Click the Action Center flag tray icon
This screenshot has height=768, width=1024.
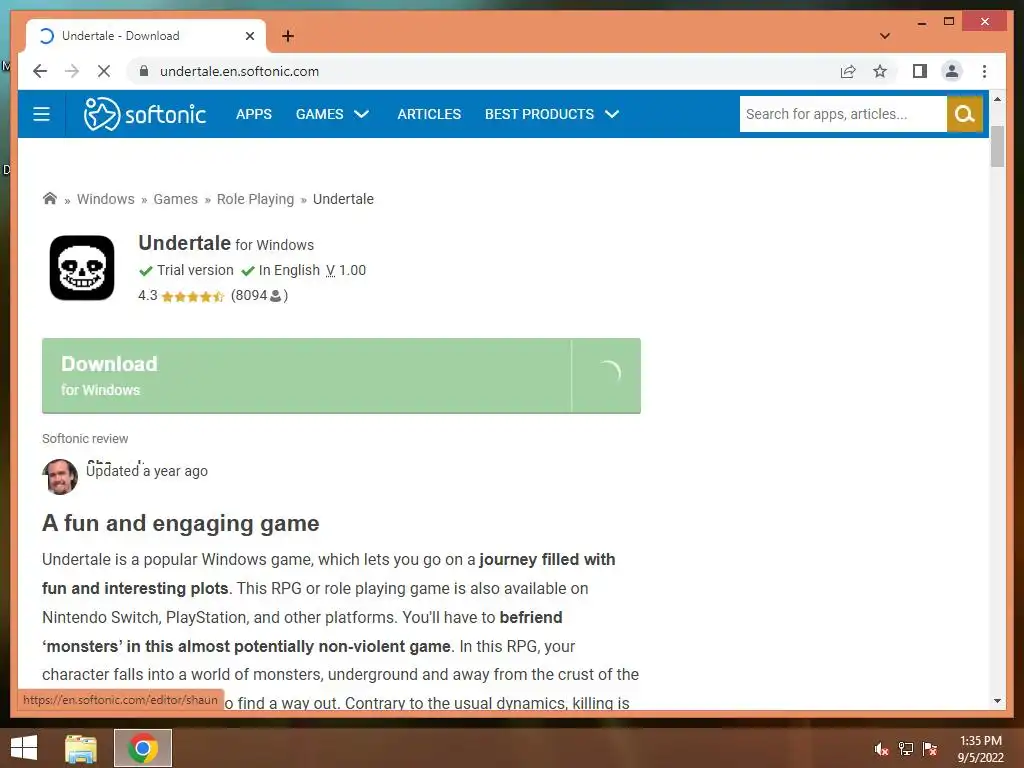[x=930, y=749]
